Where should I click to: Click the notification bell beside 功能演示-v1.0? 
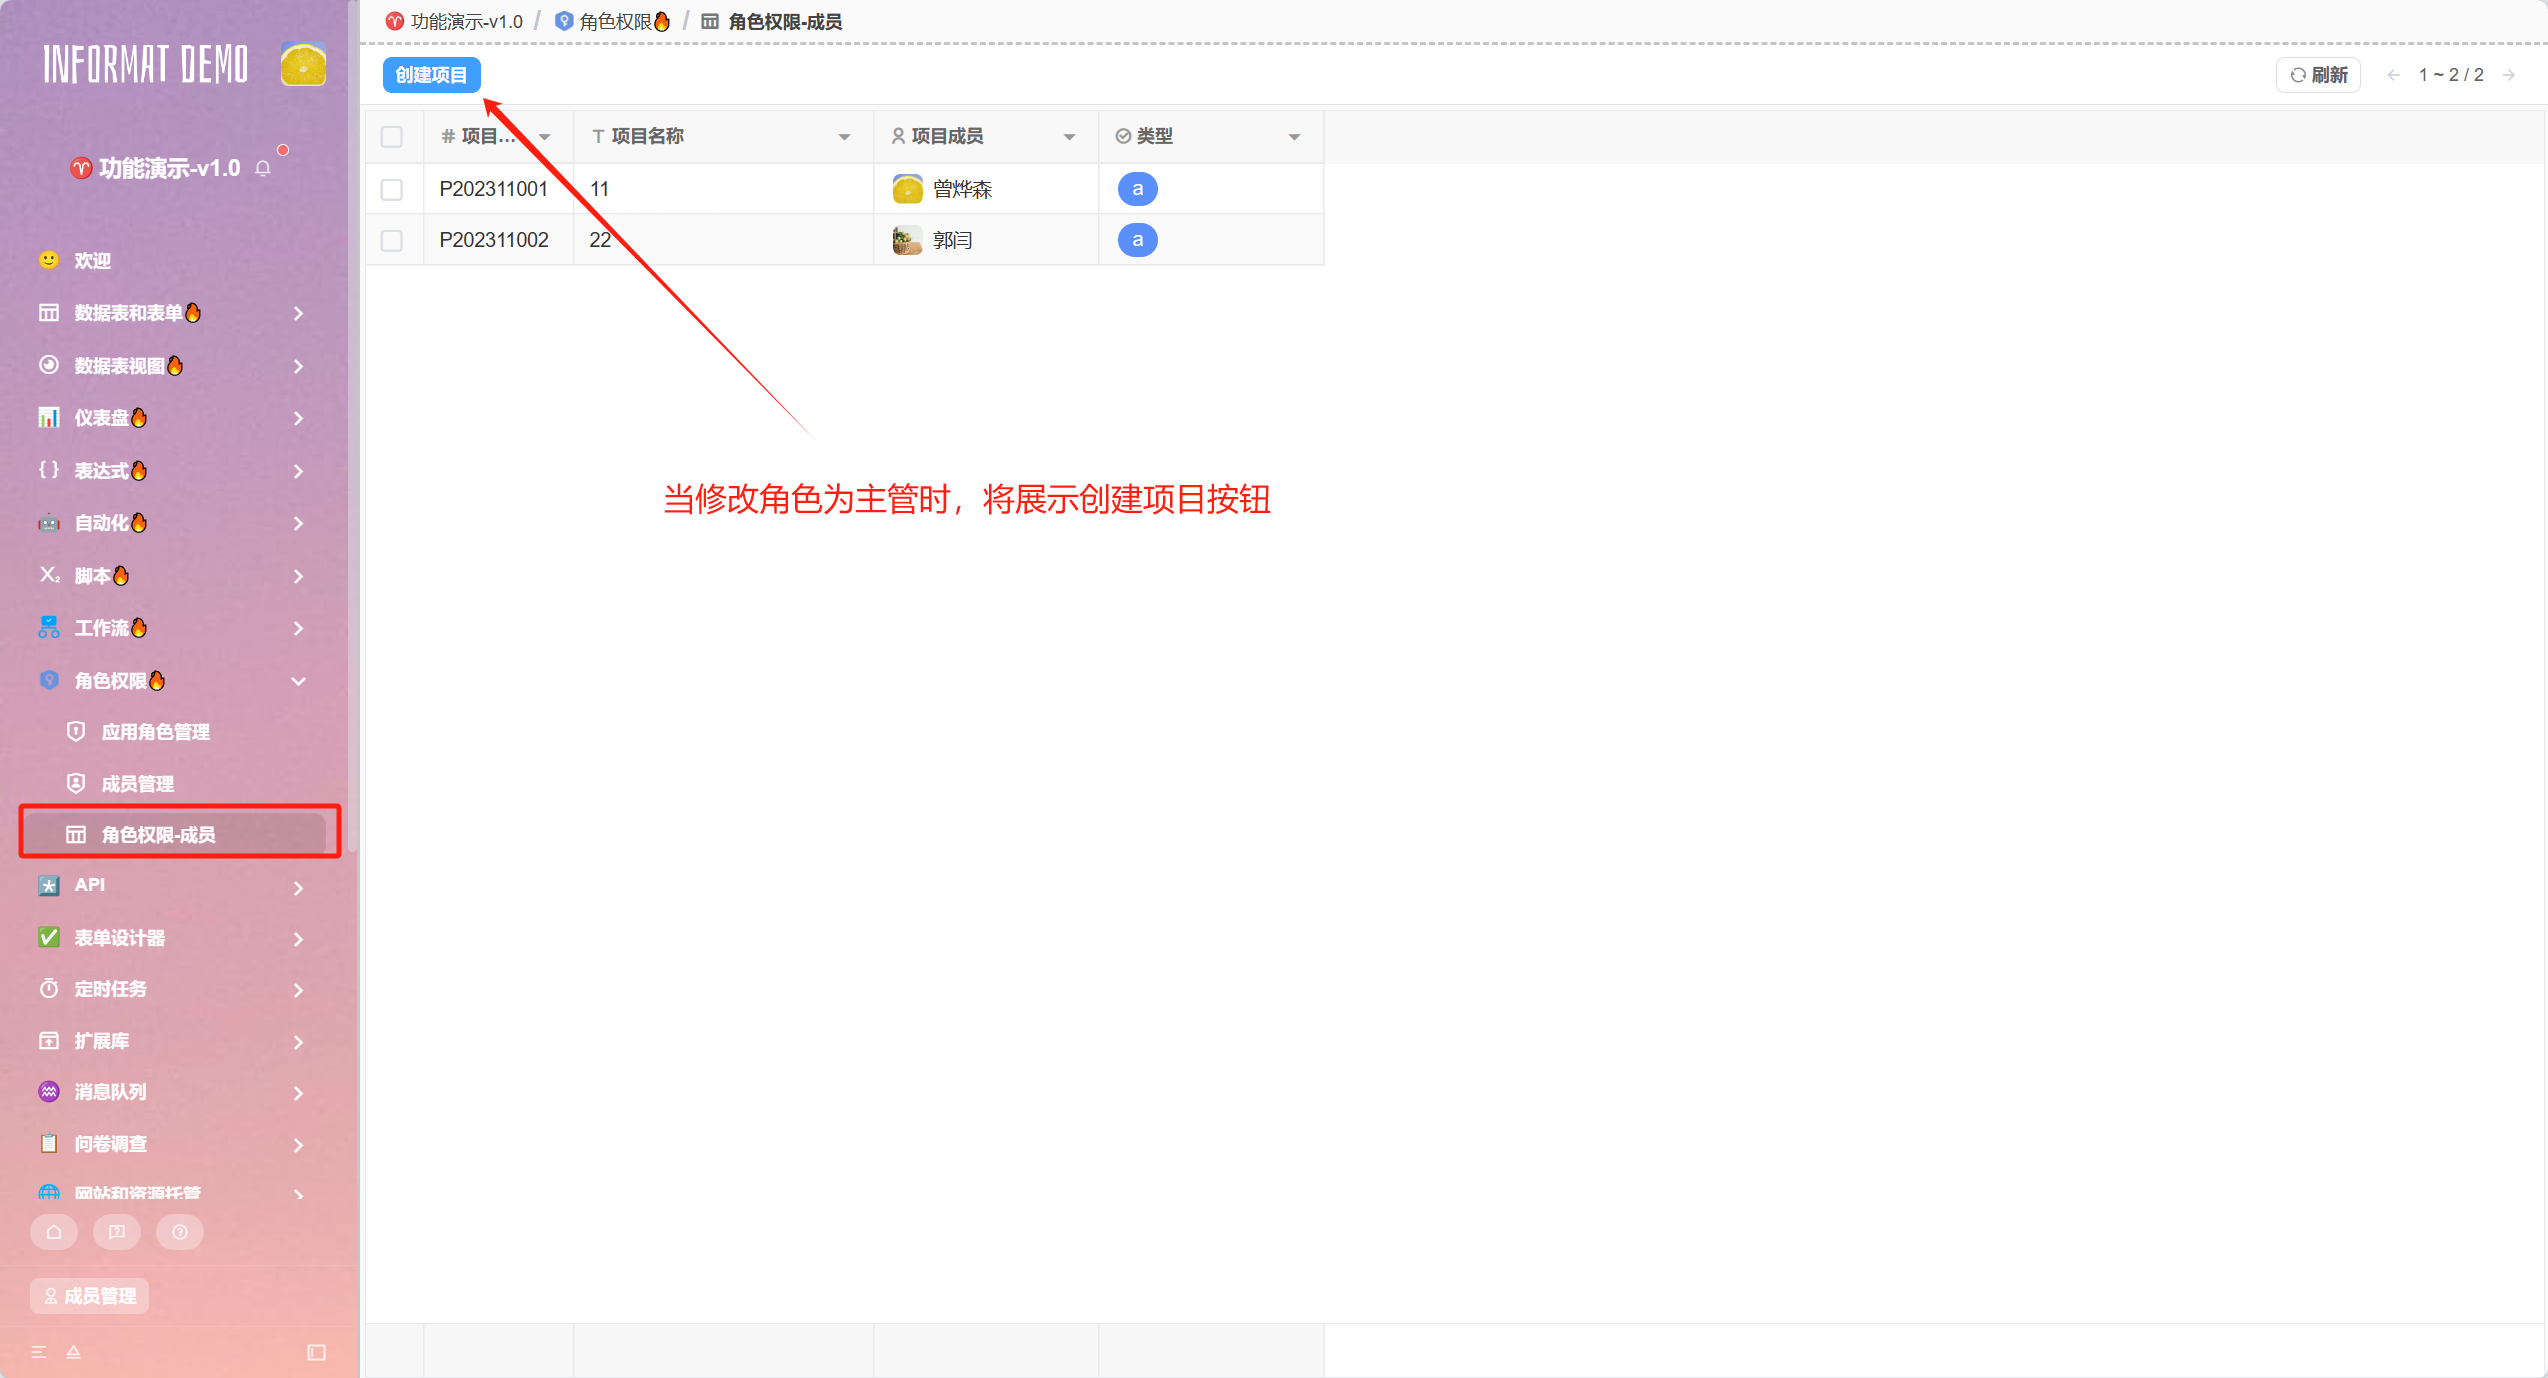(x=263, y=168)
